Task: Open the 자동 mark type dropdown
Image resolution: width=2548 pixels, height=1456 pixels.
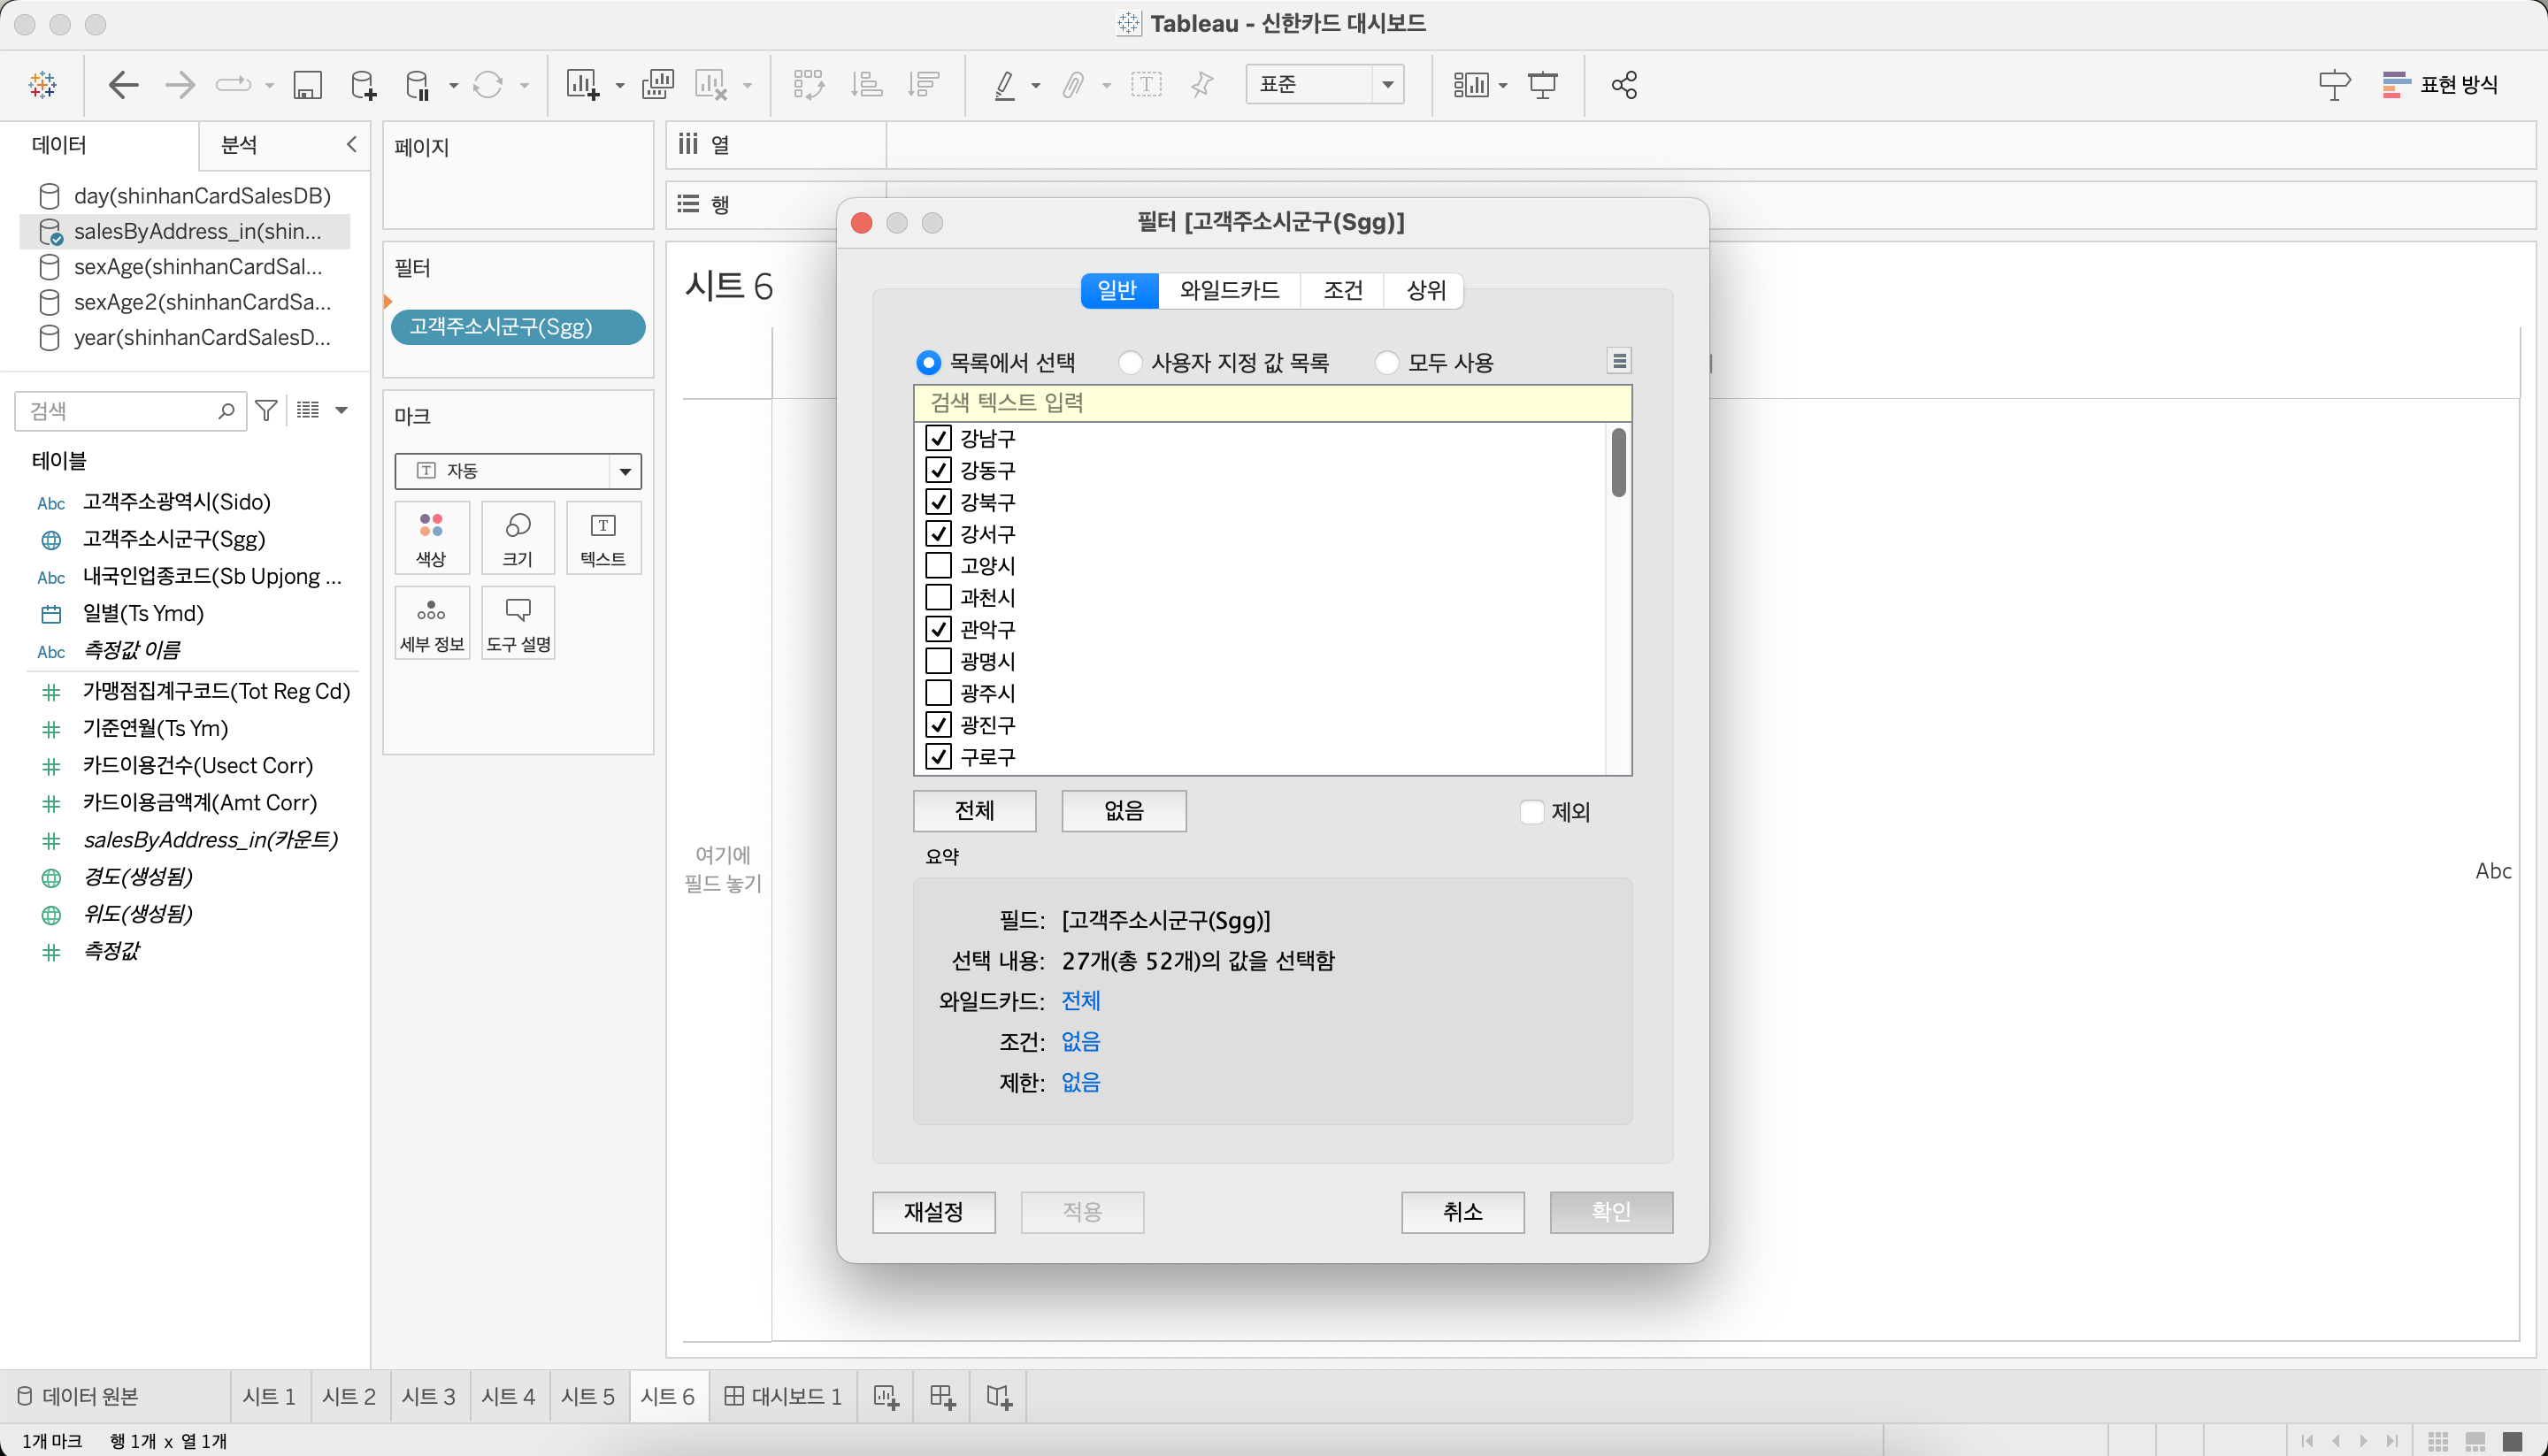Action: (625, 471)
